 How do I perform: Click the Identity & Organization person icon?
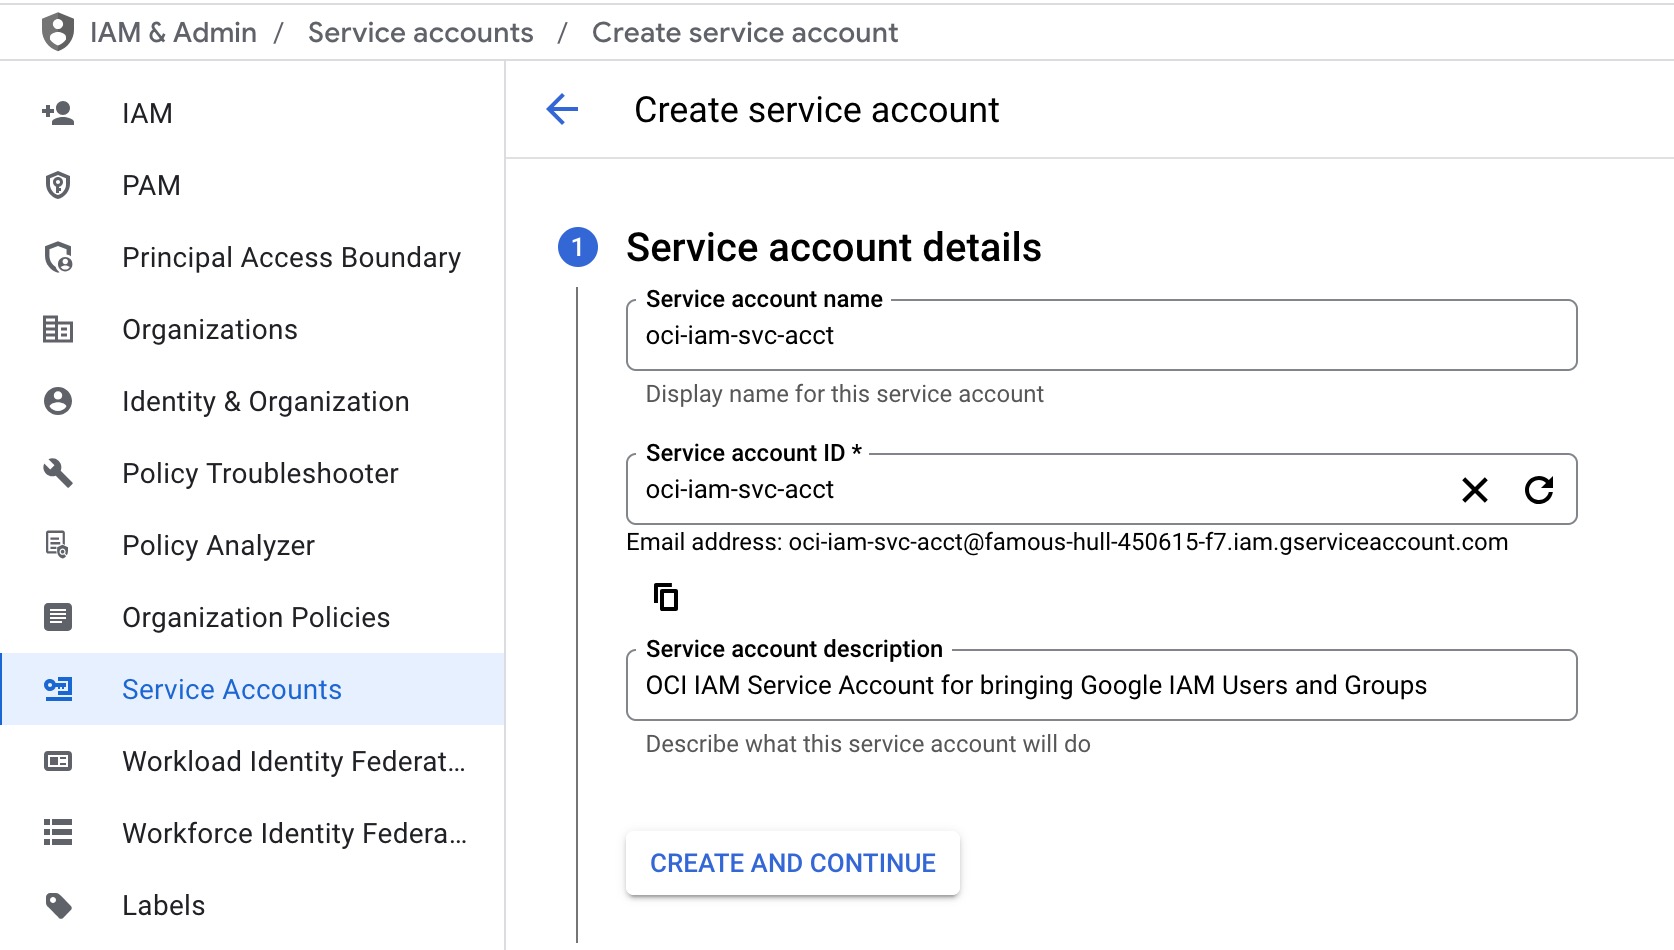pyautogui.click(x=57, y=401)
